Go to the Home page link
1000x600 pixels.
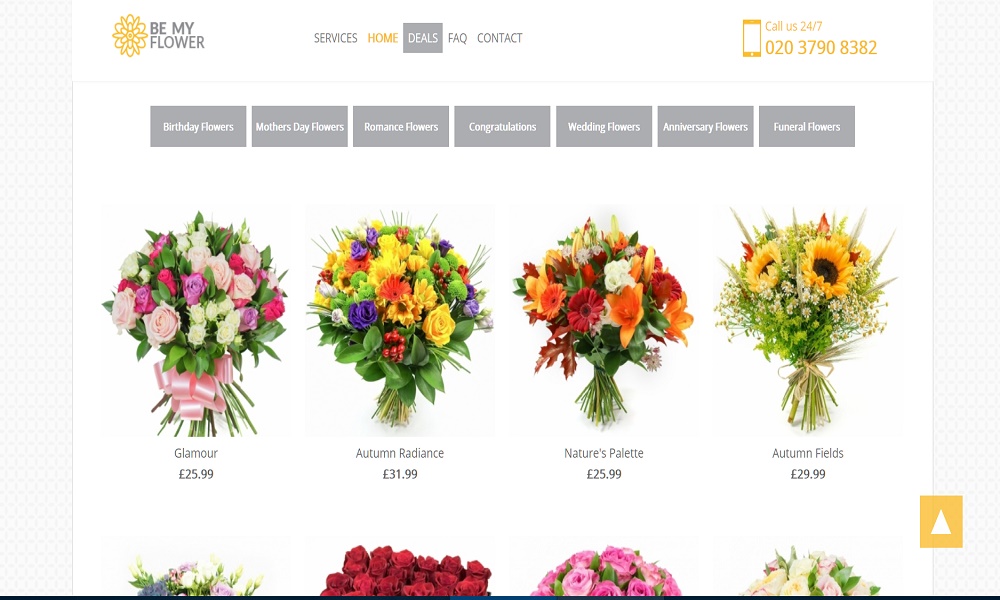[x=382, y=38]
